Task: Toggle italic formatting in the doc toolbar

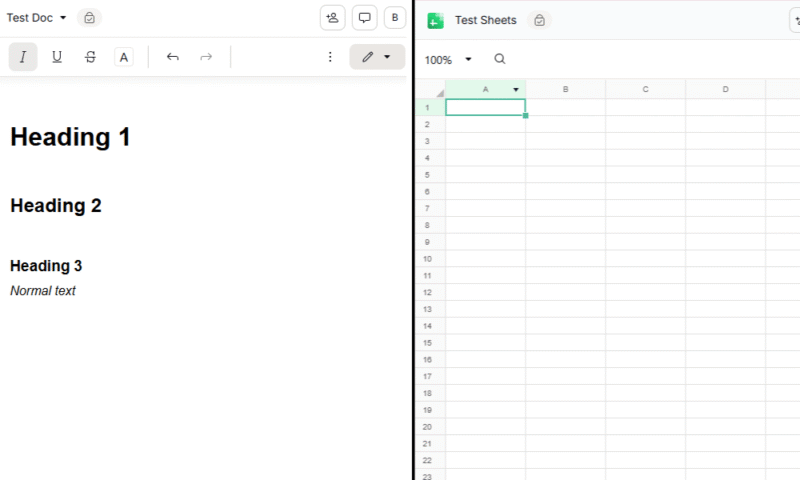Action: 23,57
